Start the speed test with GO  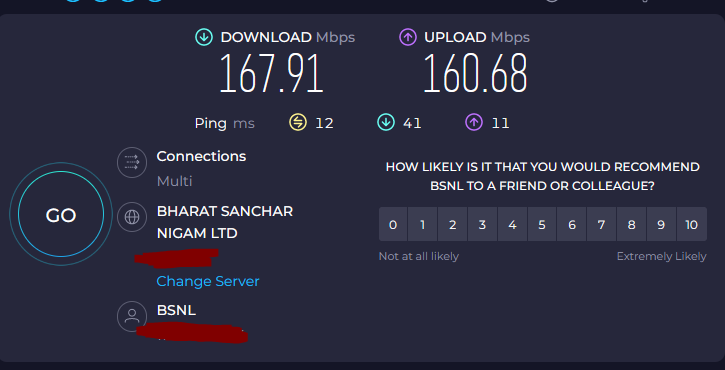coord(61,214)
